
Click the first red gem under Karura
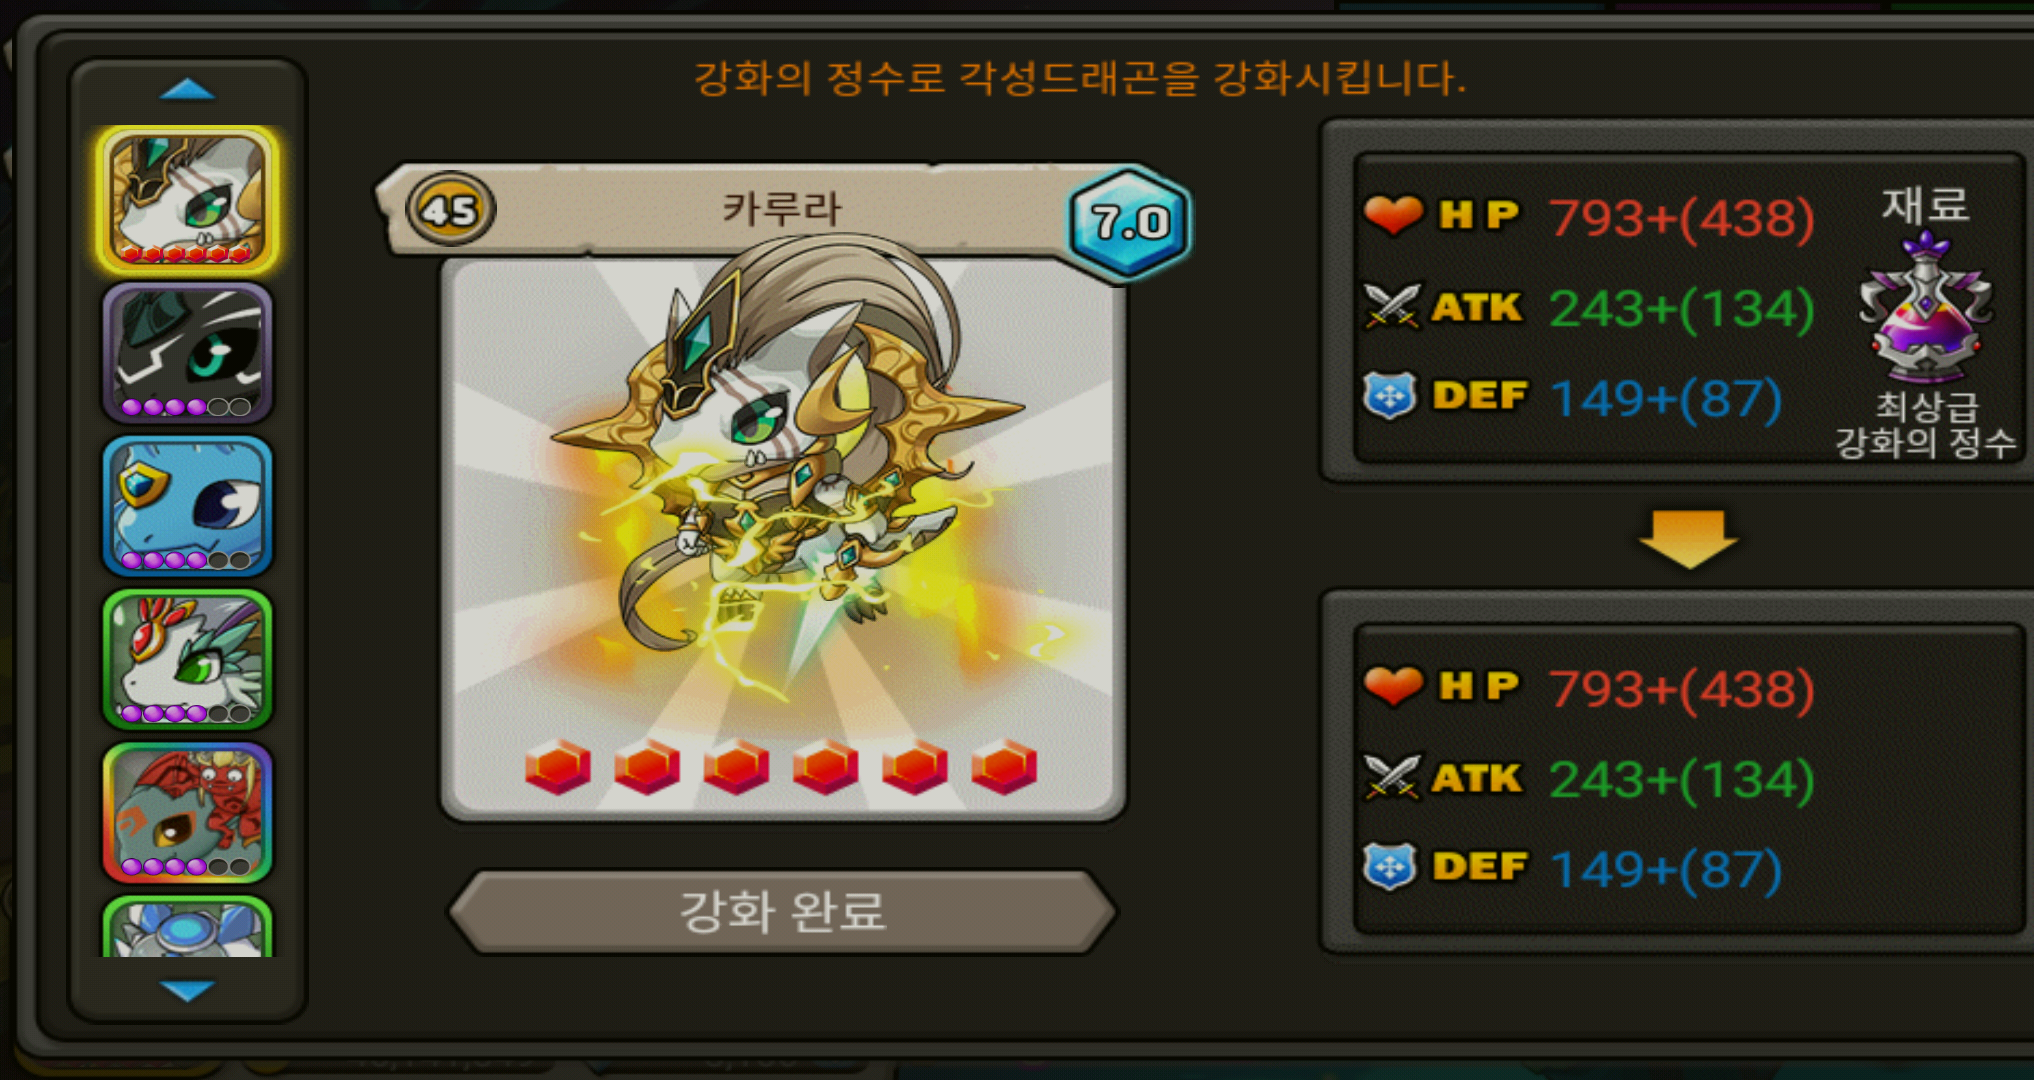[558, 767]
